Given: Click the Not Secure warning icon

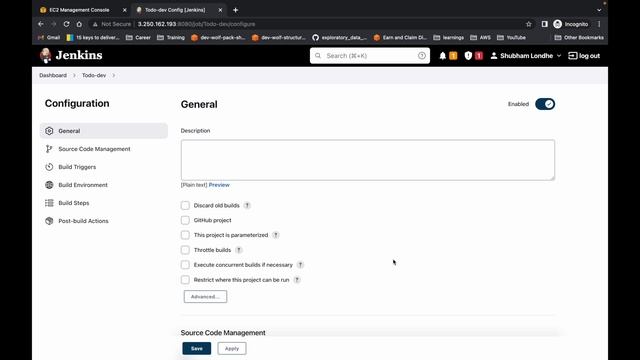Looking at the screenshot, I should pos(95,24).
